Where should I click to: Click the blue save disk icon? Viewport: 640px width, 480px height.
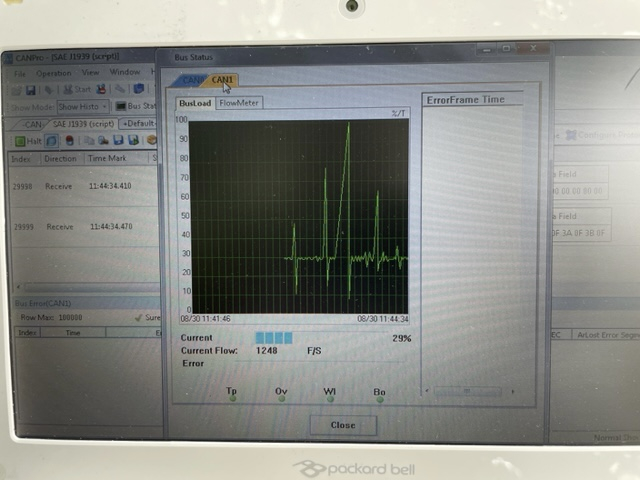coord(28,90)
